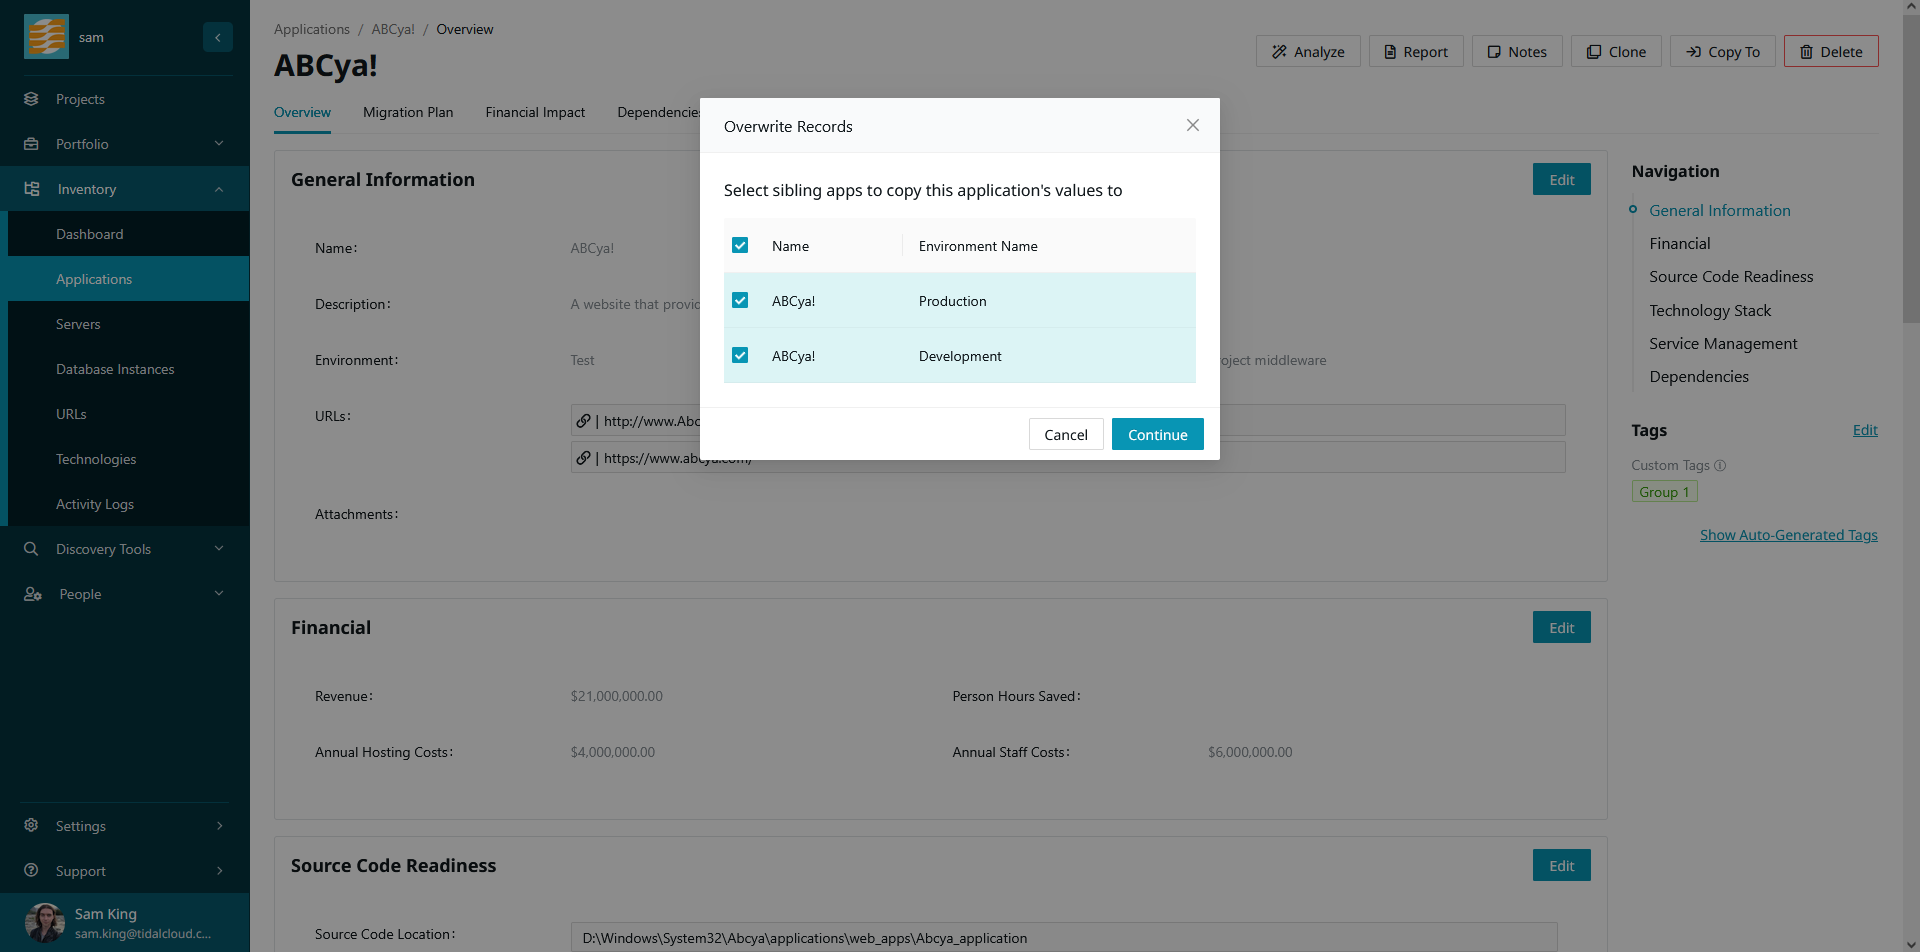The image size is (1920, 952).
Task: Click the Support help icon
Action: (31, 871)
